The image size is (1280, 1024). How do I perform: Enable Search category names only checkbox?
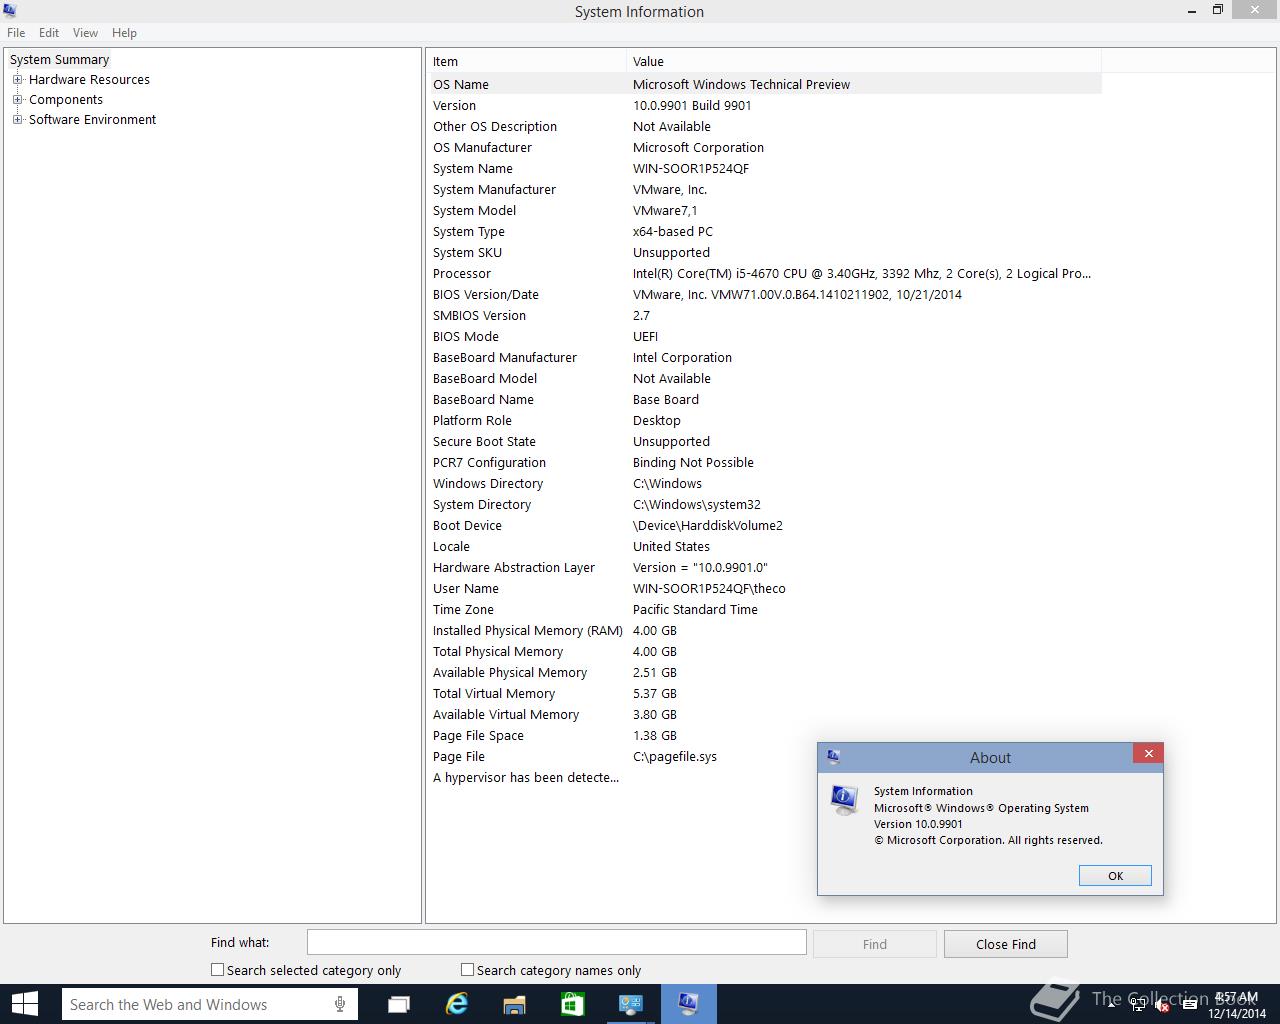pos(467,970)
